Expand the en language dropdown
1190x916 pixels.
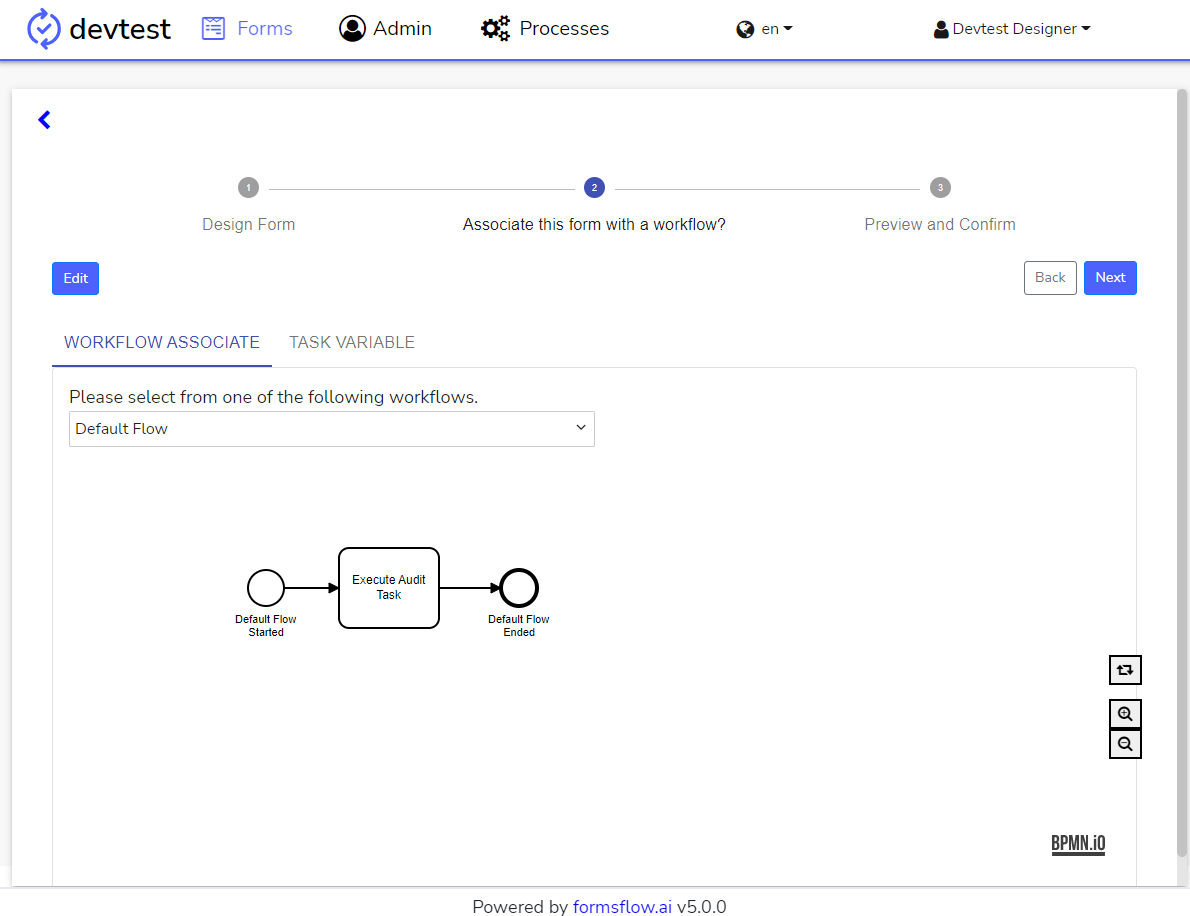[765, 29]
